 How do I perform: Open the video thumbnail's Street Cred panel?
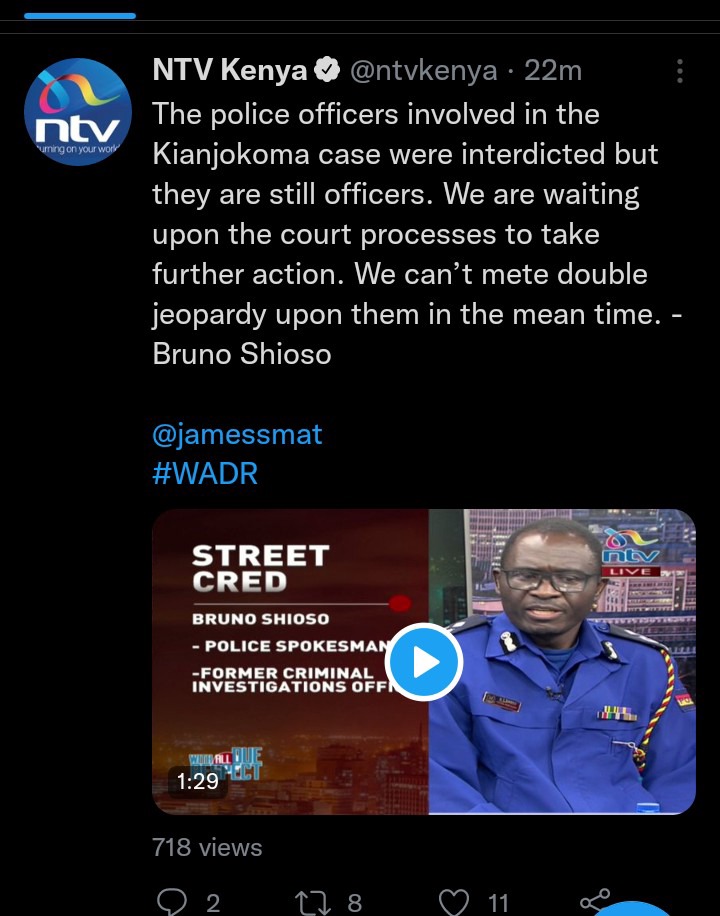(290, 662)
